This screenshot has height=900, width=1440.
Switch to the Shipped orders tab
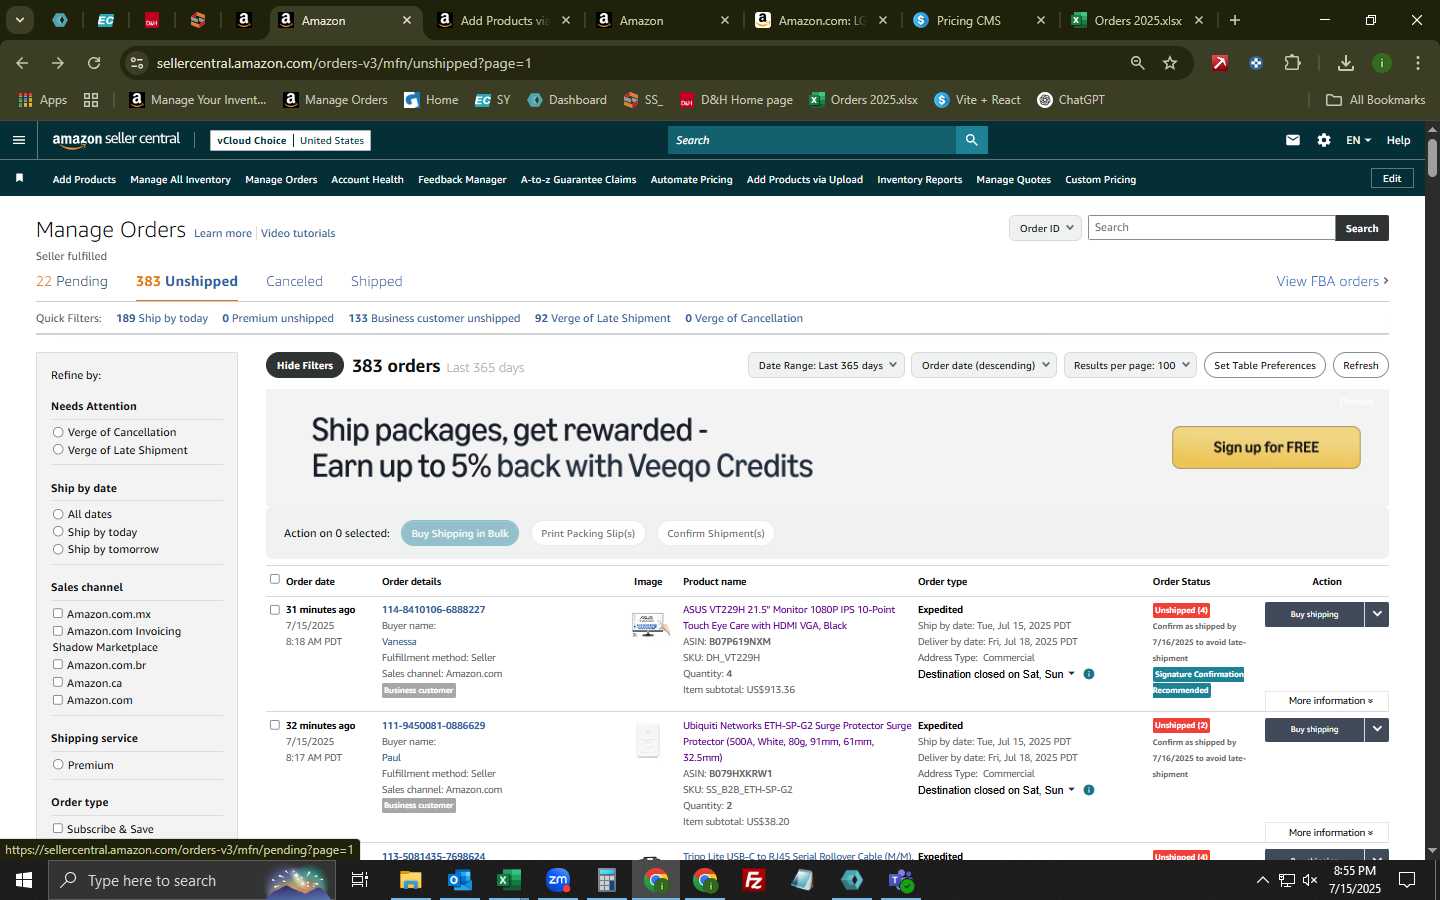[376, 281]
